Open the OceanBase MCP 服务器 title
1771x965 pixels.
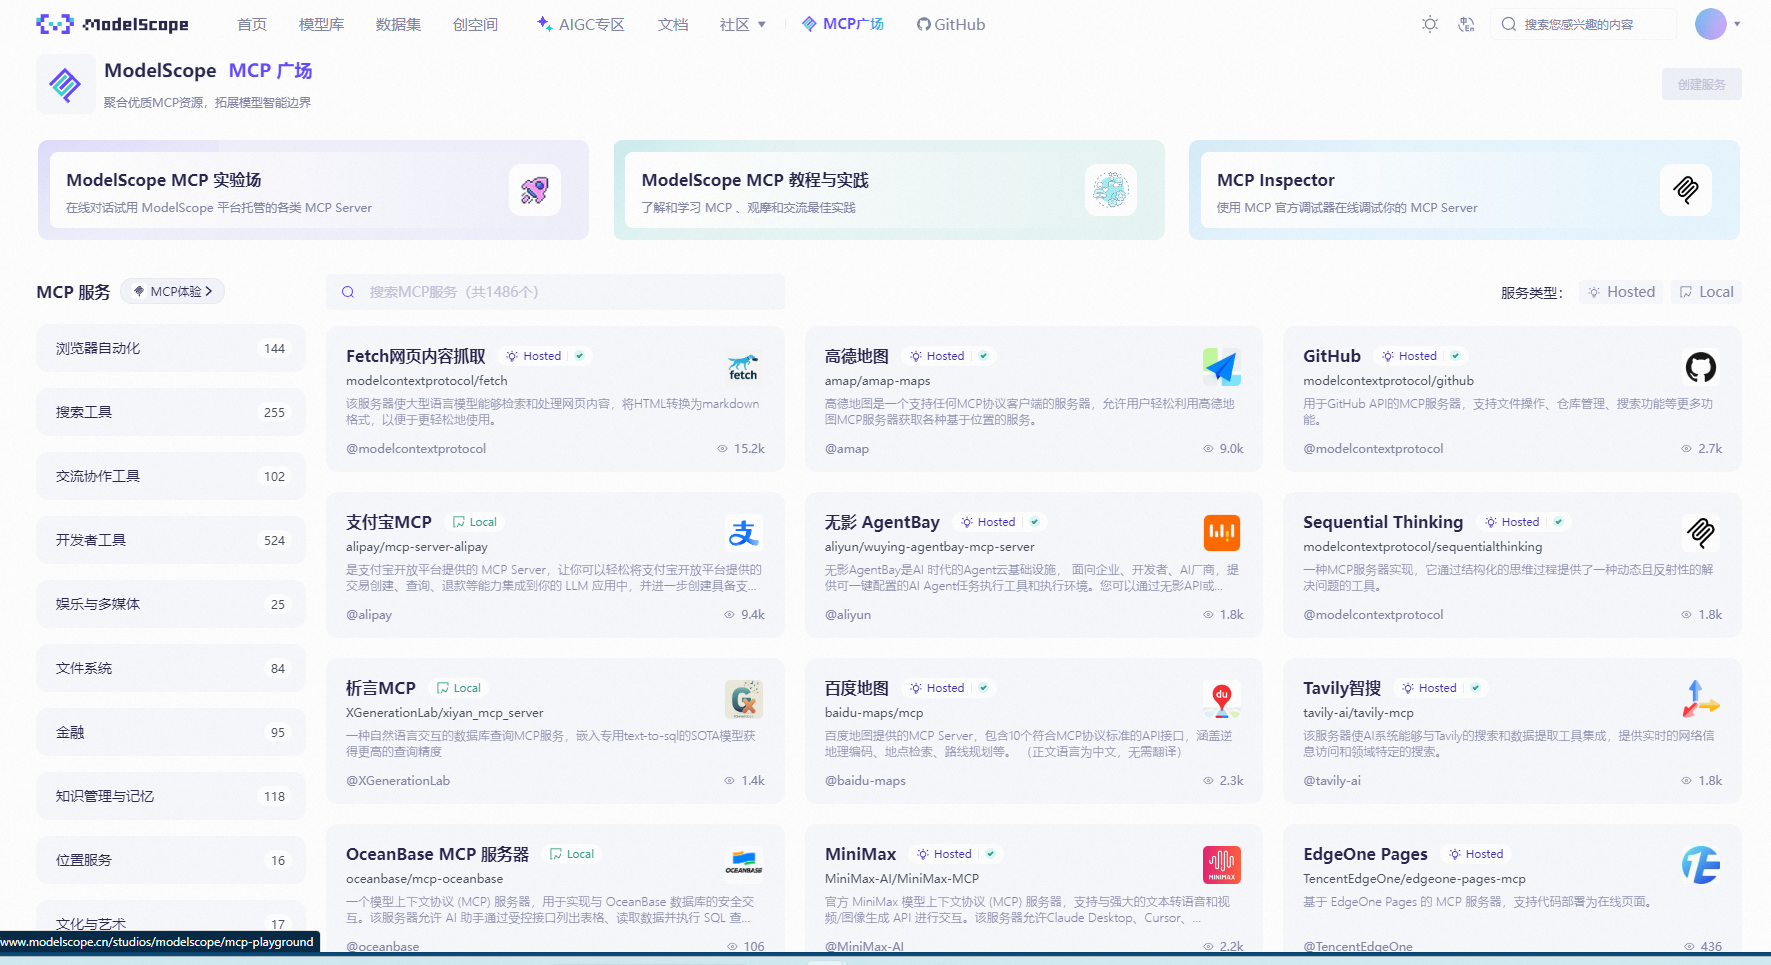click(437, 854)
